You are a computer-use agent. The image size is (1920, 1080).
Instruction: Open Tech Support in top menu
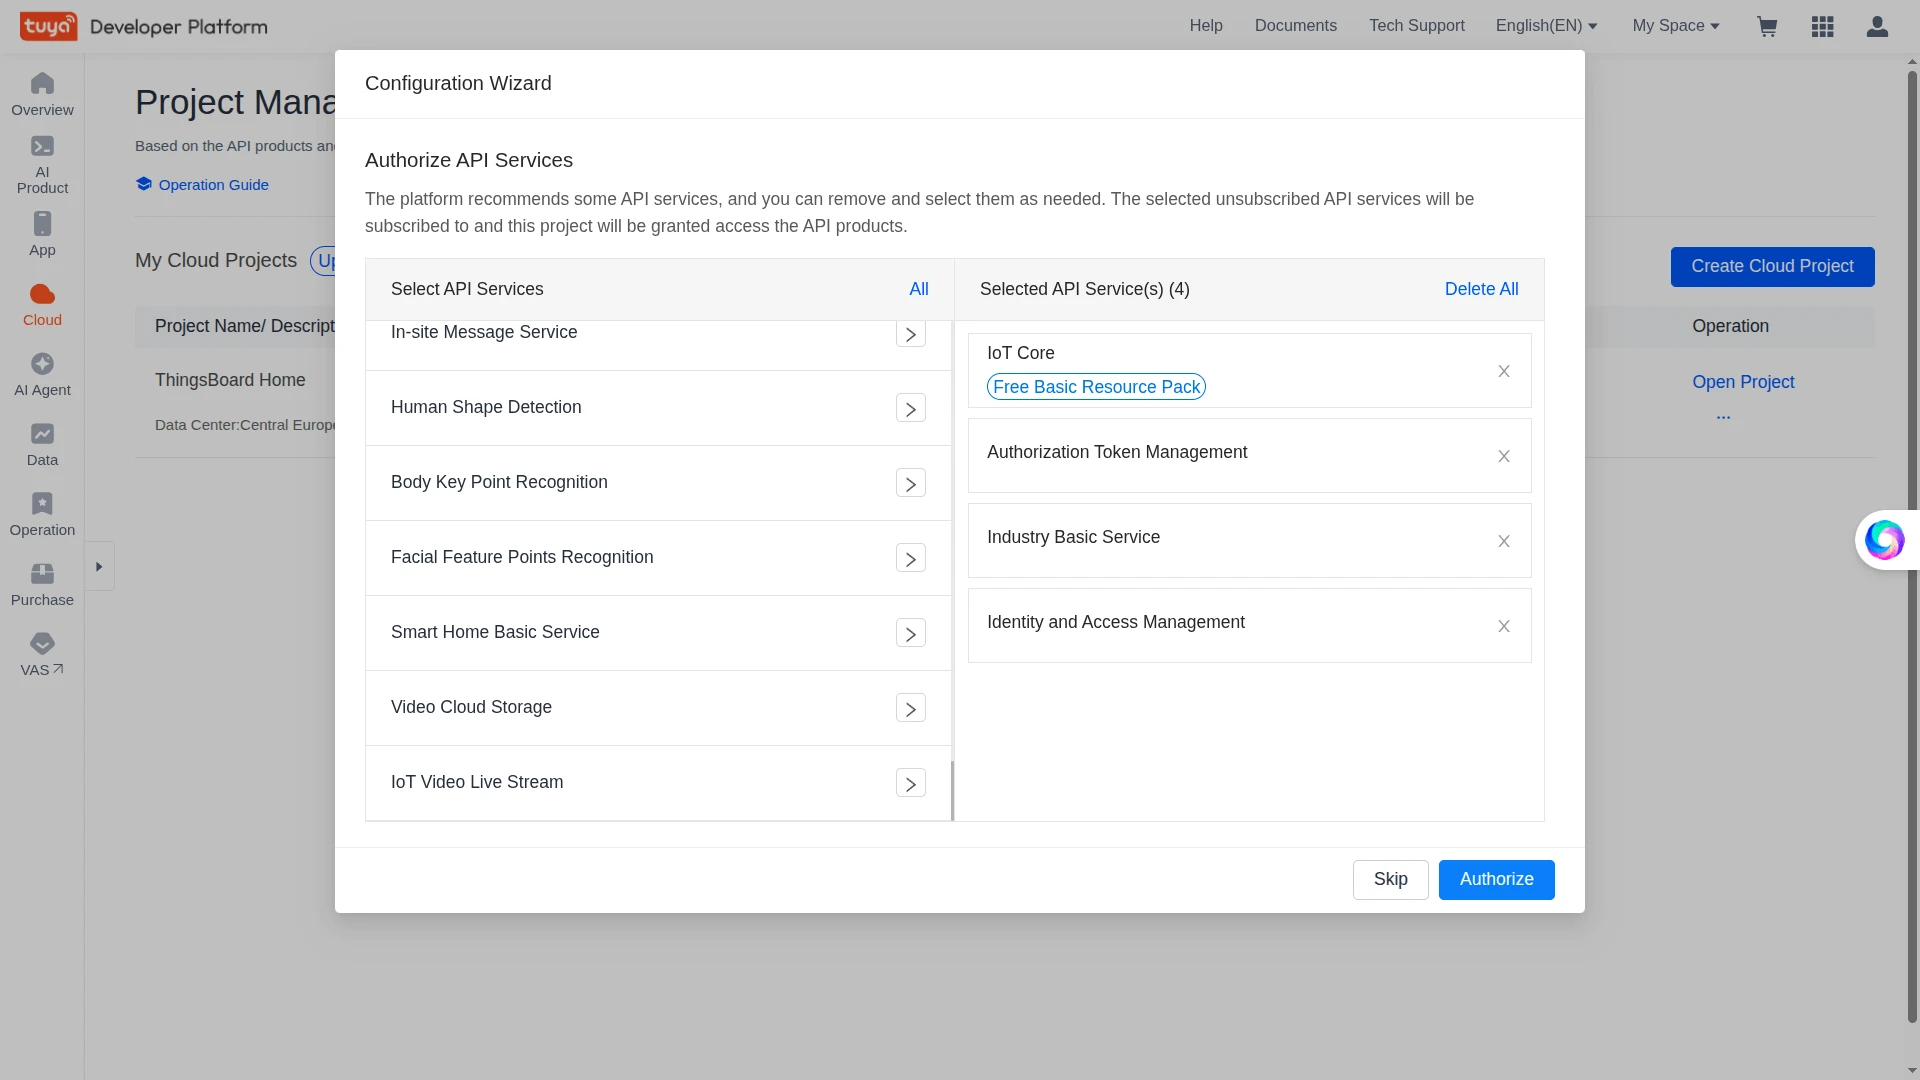click(1416, 26)
